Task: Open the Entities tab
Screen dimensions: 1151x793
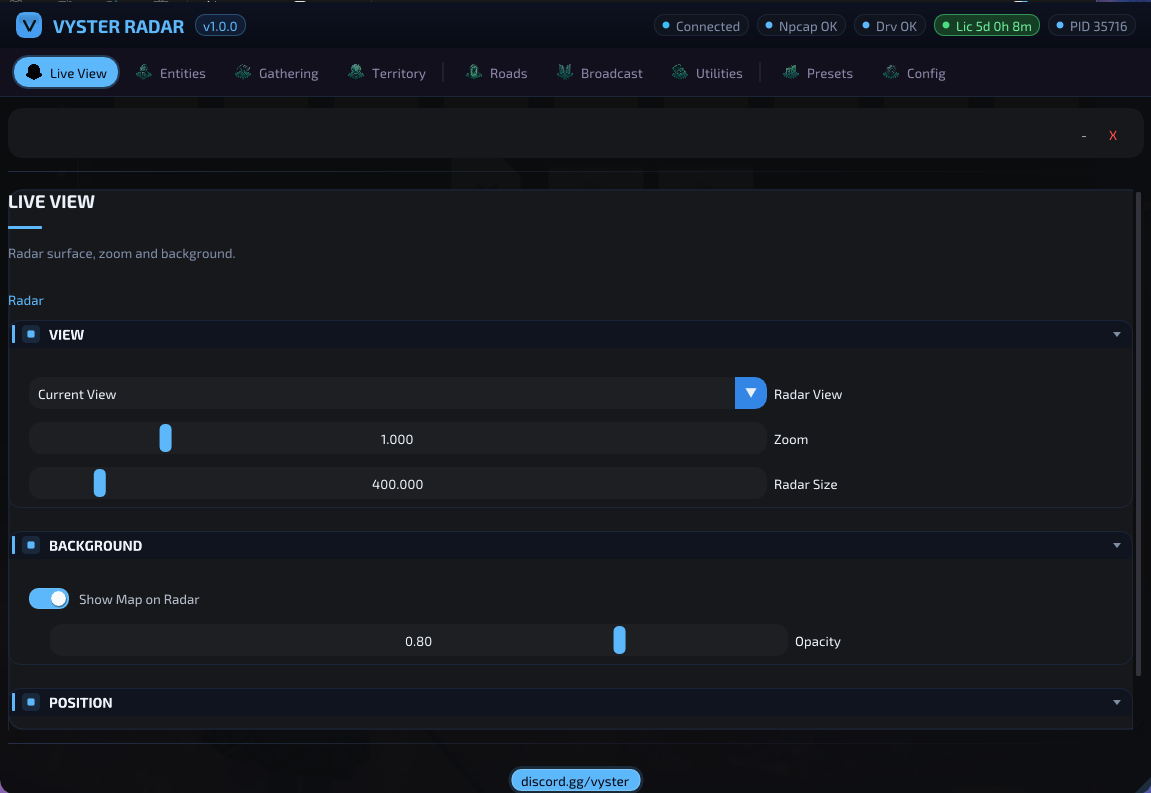Action: pos(171,73)
